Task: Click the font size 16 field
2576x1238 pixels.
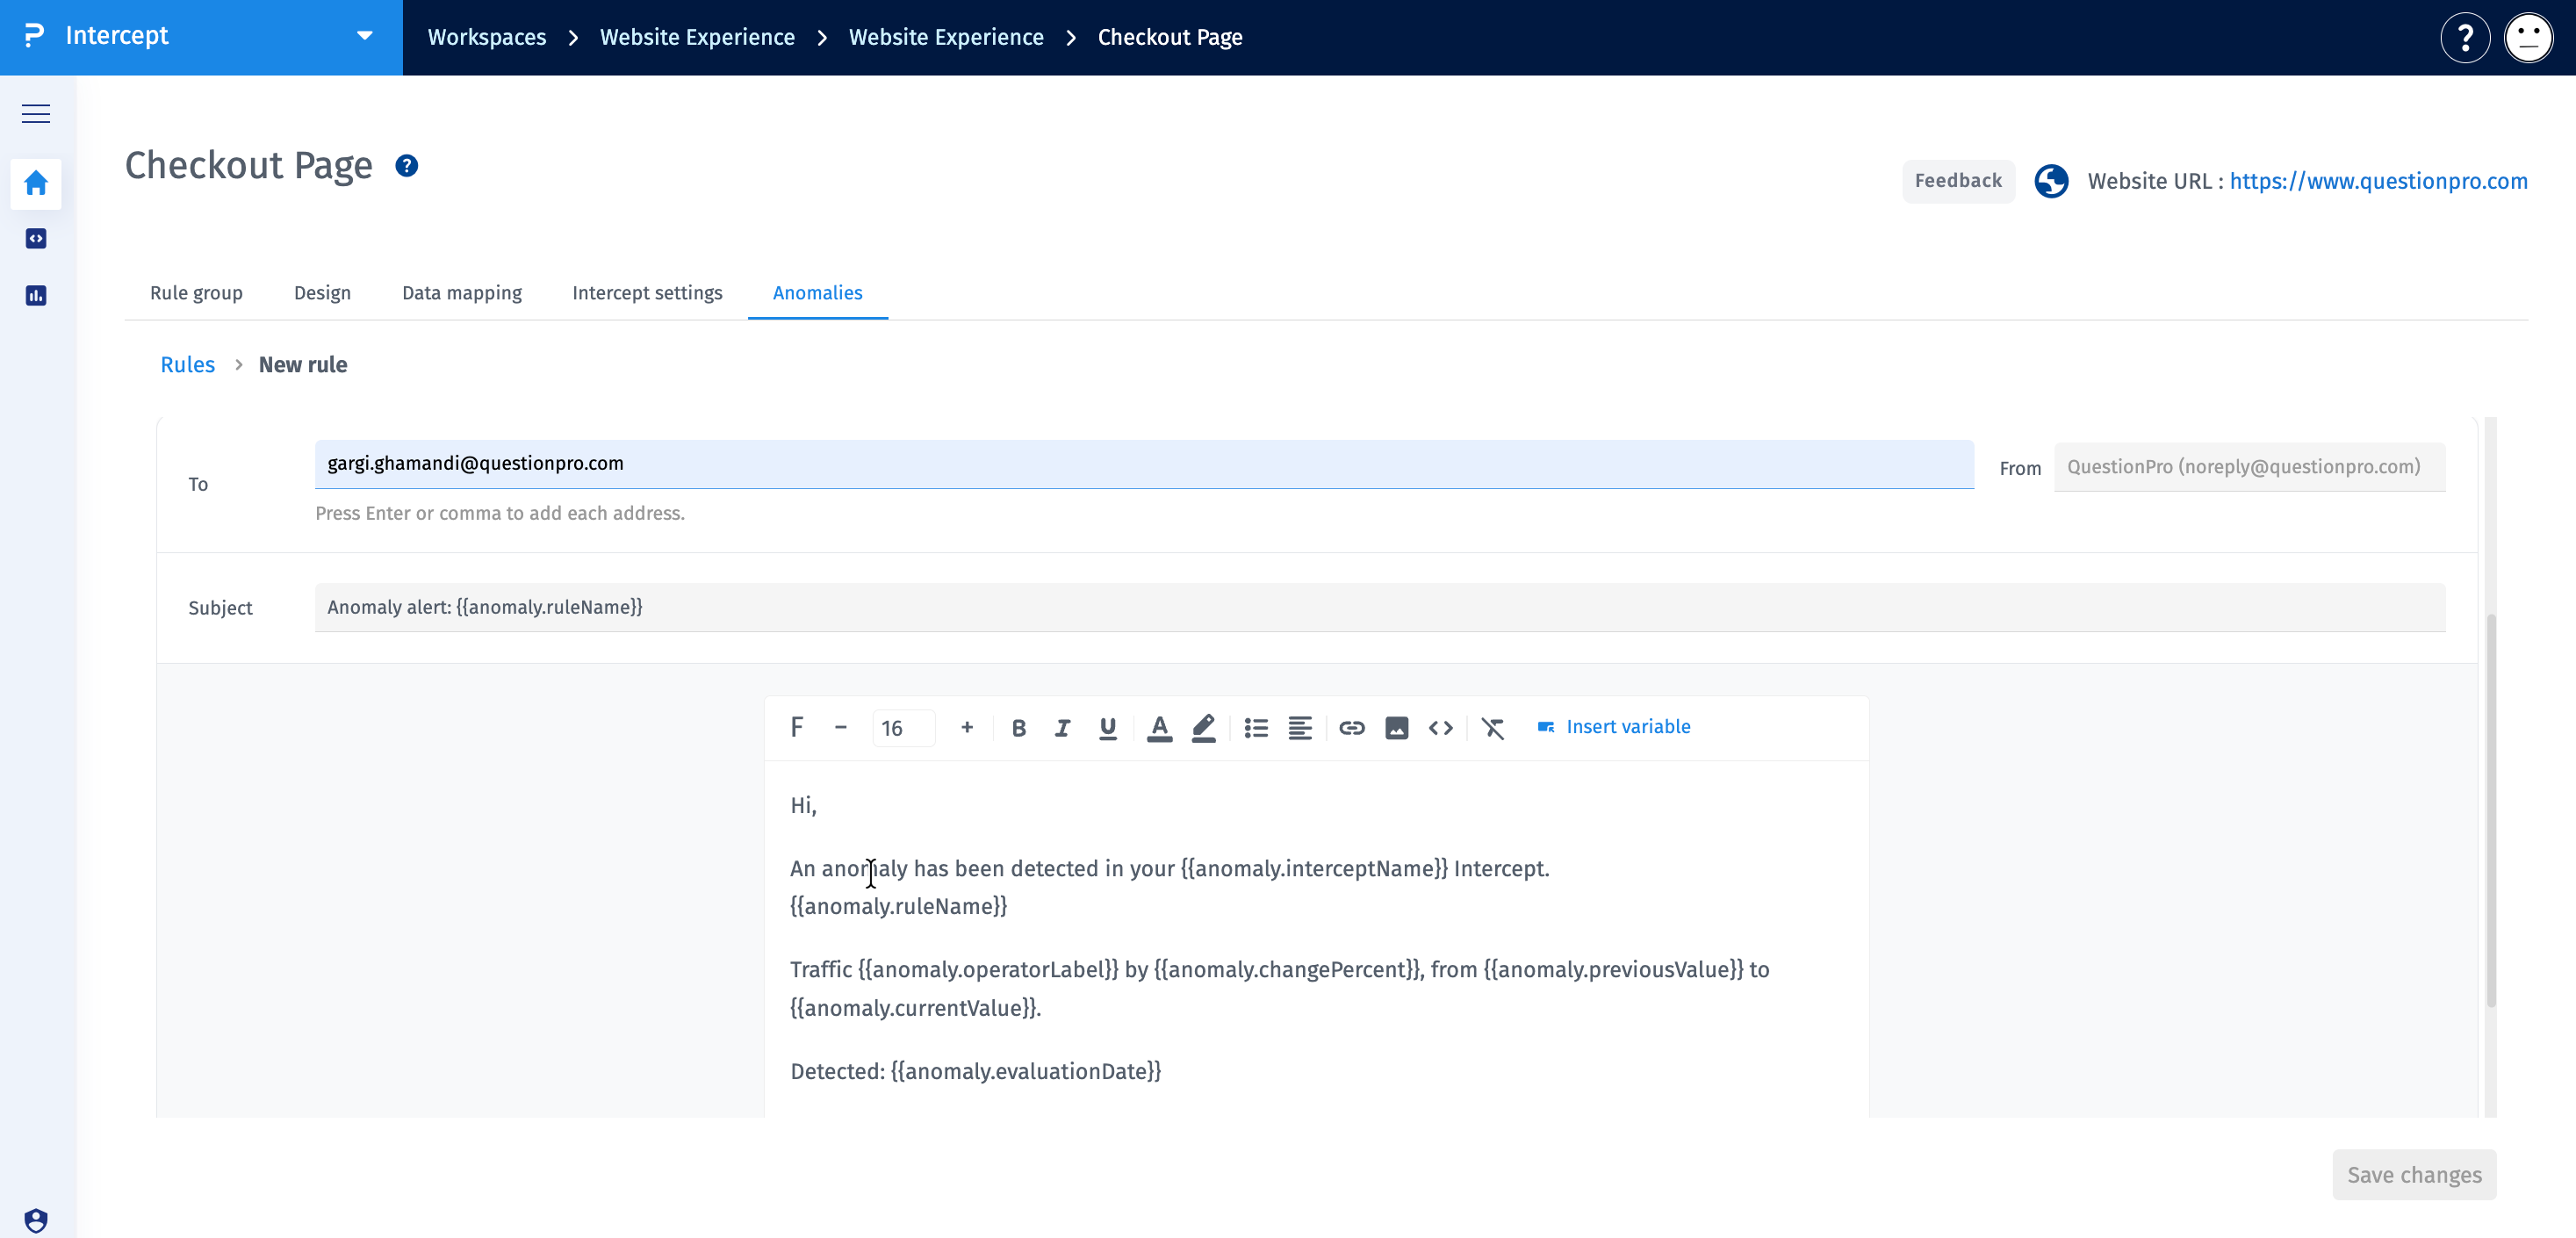Action: (x=903, y=728)
